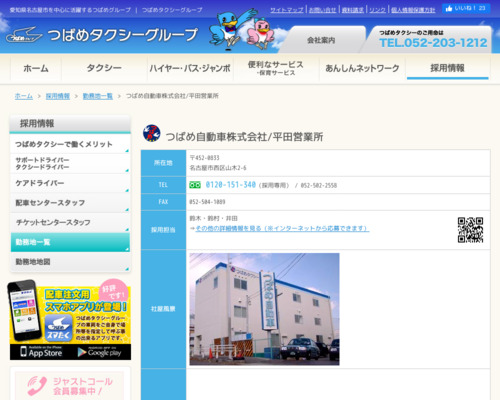Click the Google play badge
The image size is (500, 400).
99,352
